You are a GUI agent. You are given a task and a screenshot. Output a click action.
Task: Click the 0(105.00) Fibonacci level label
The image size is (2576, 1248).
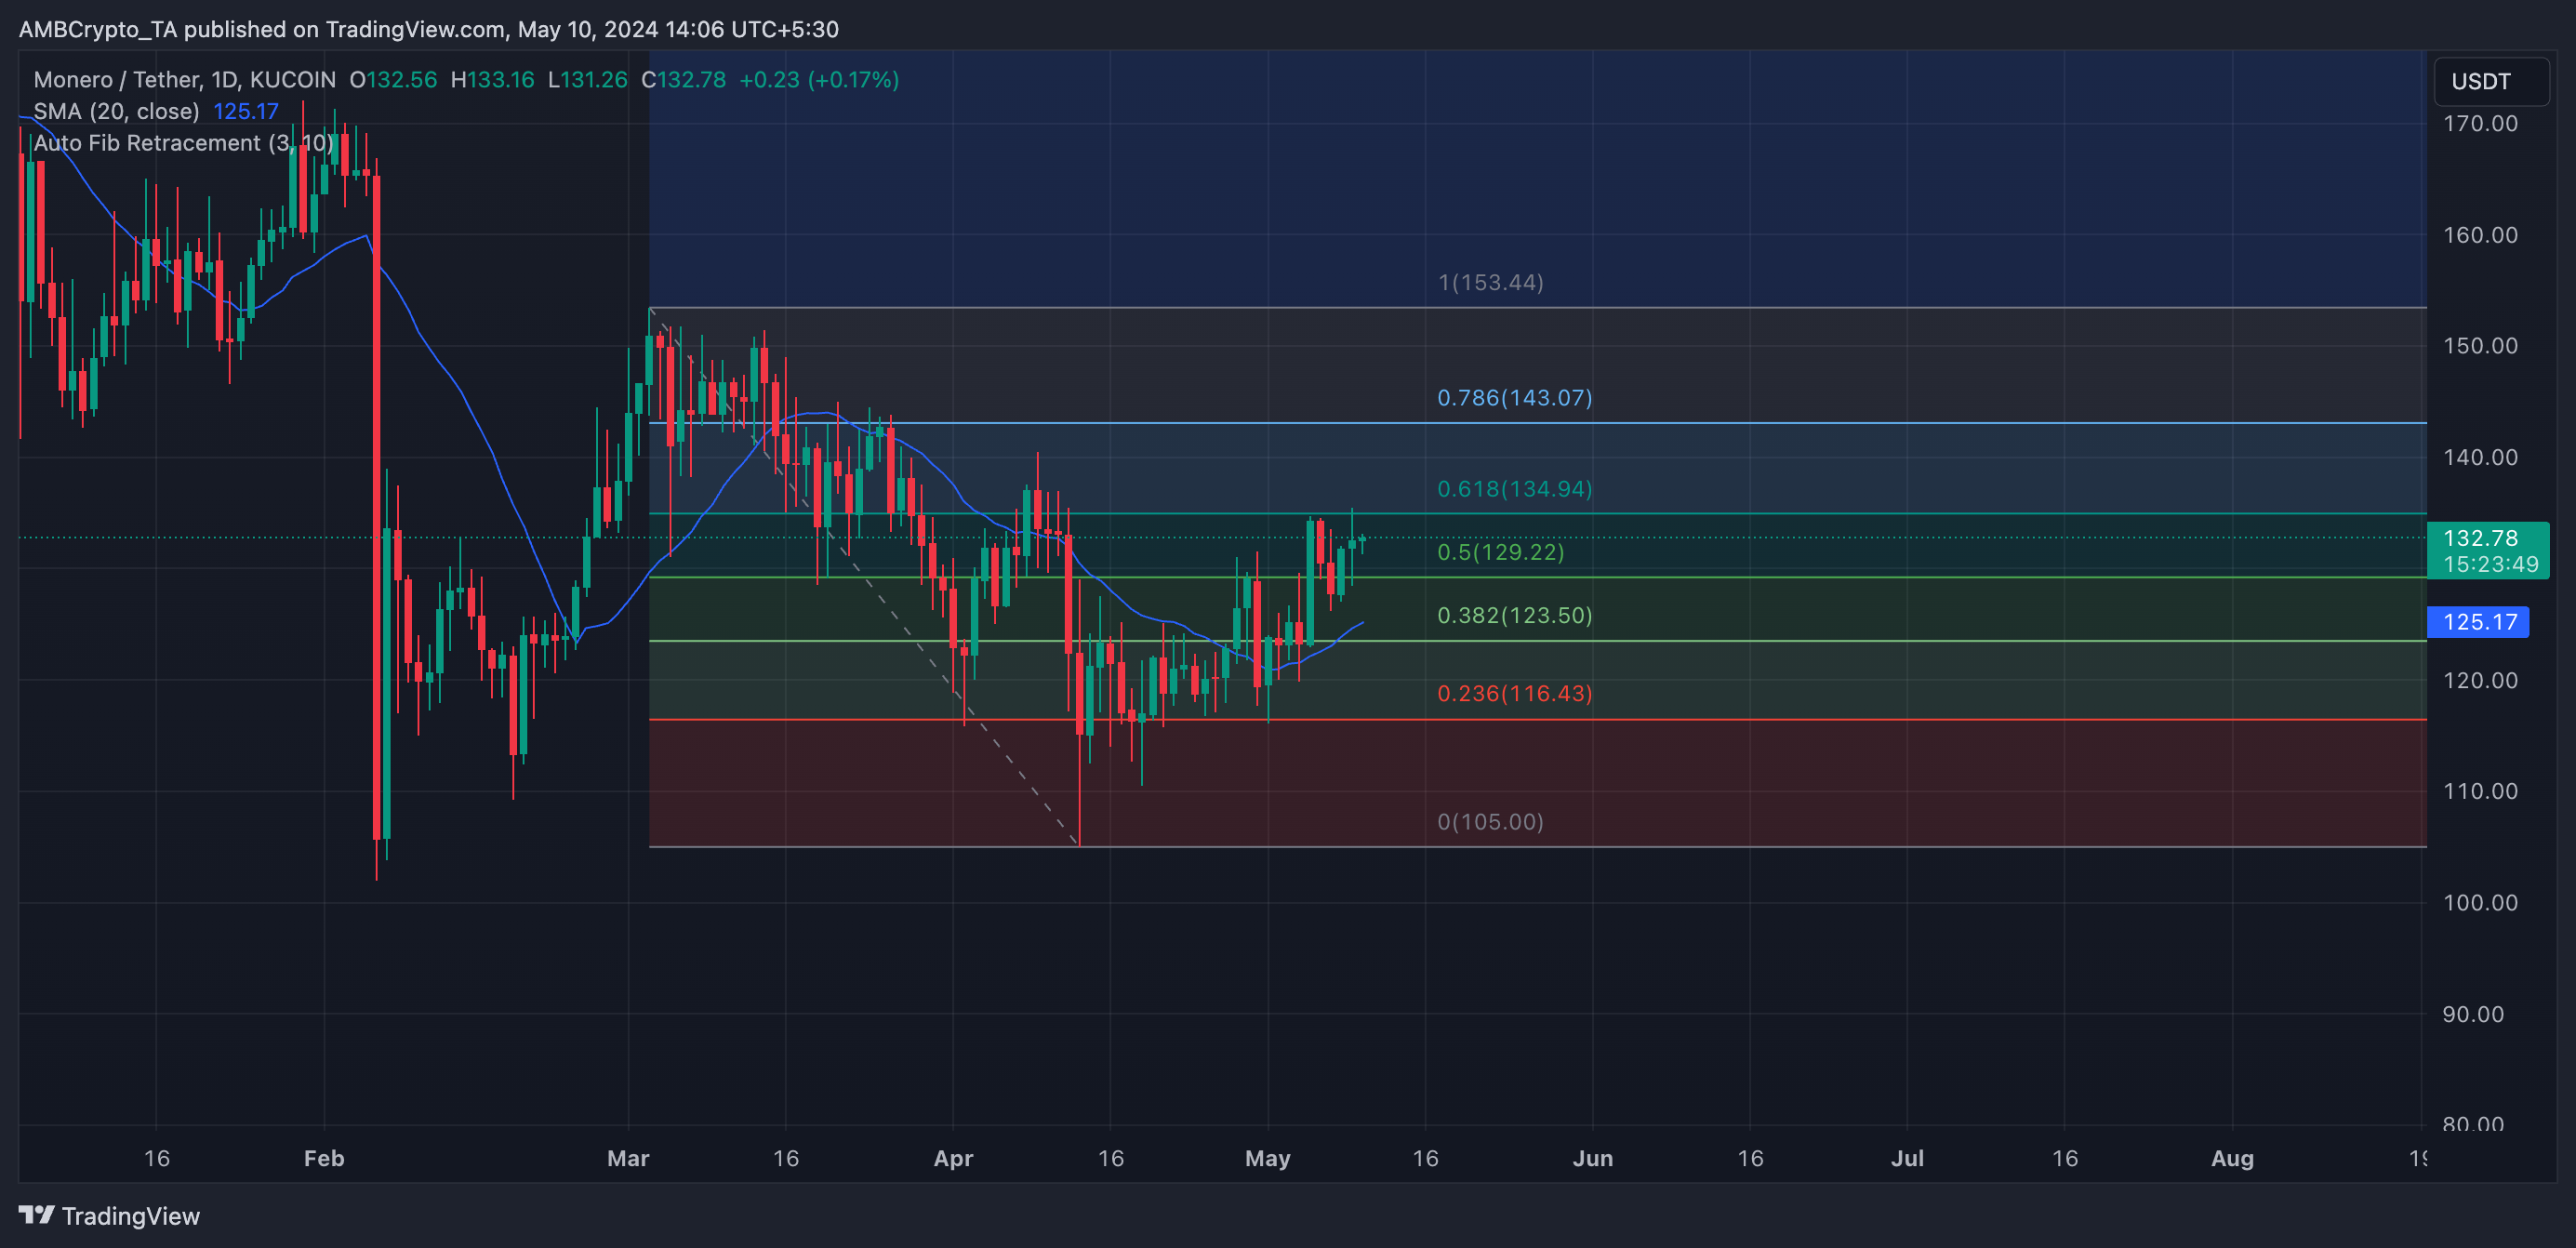(1490, 821)
